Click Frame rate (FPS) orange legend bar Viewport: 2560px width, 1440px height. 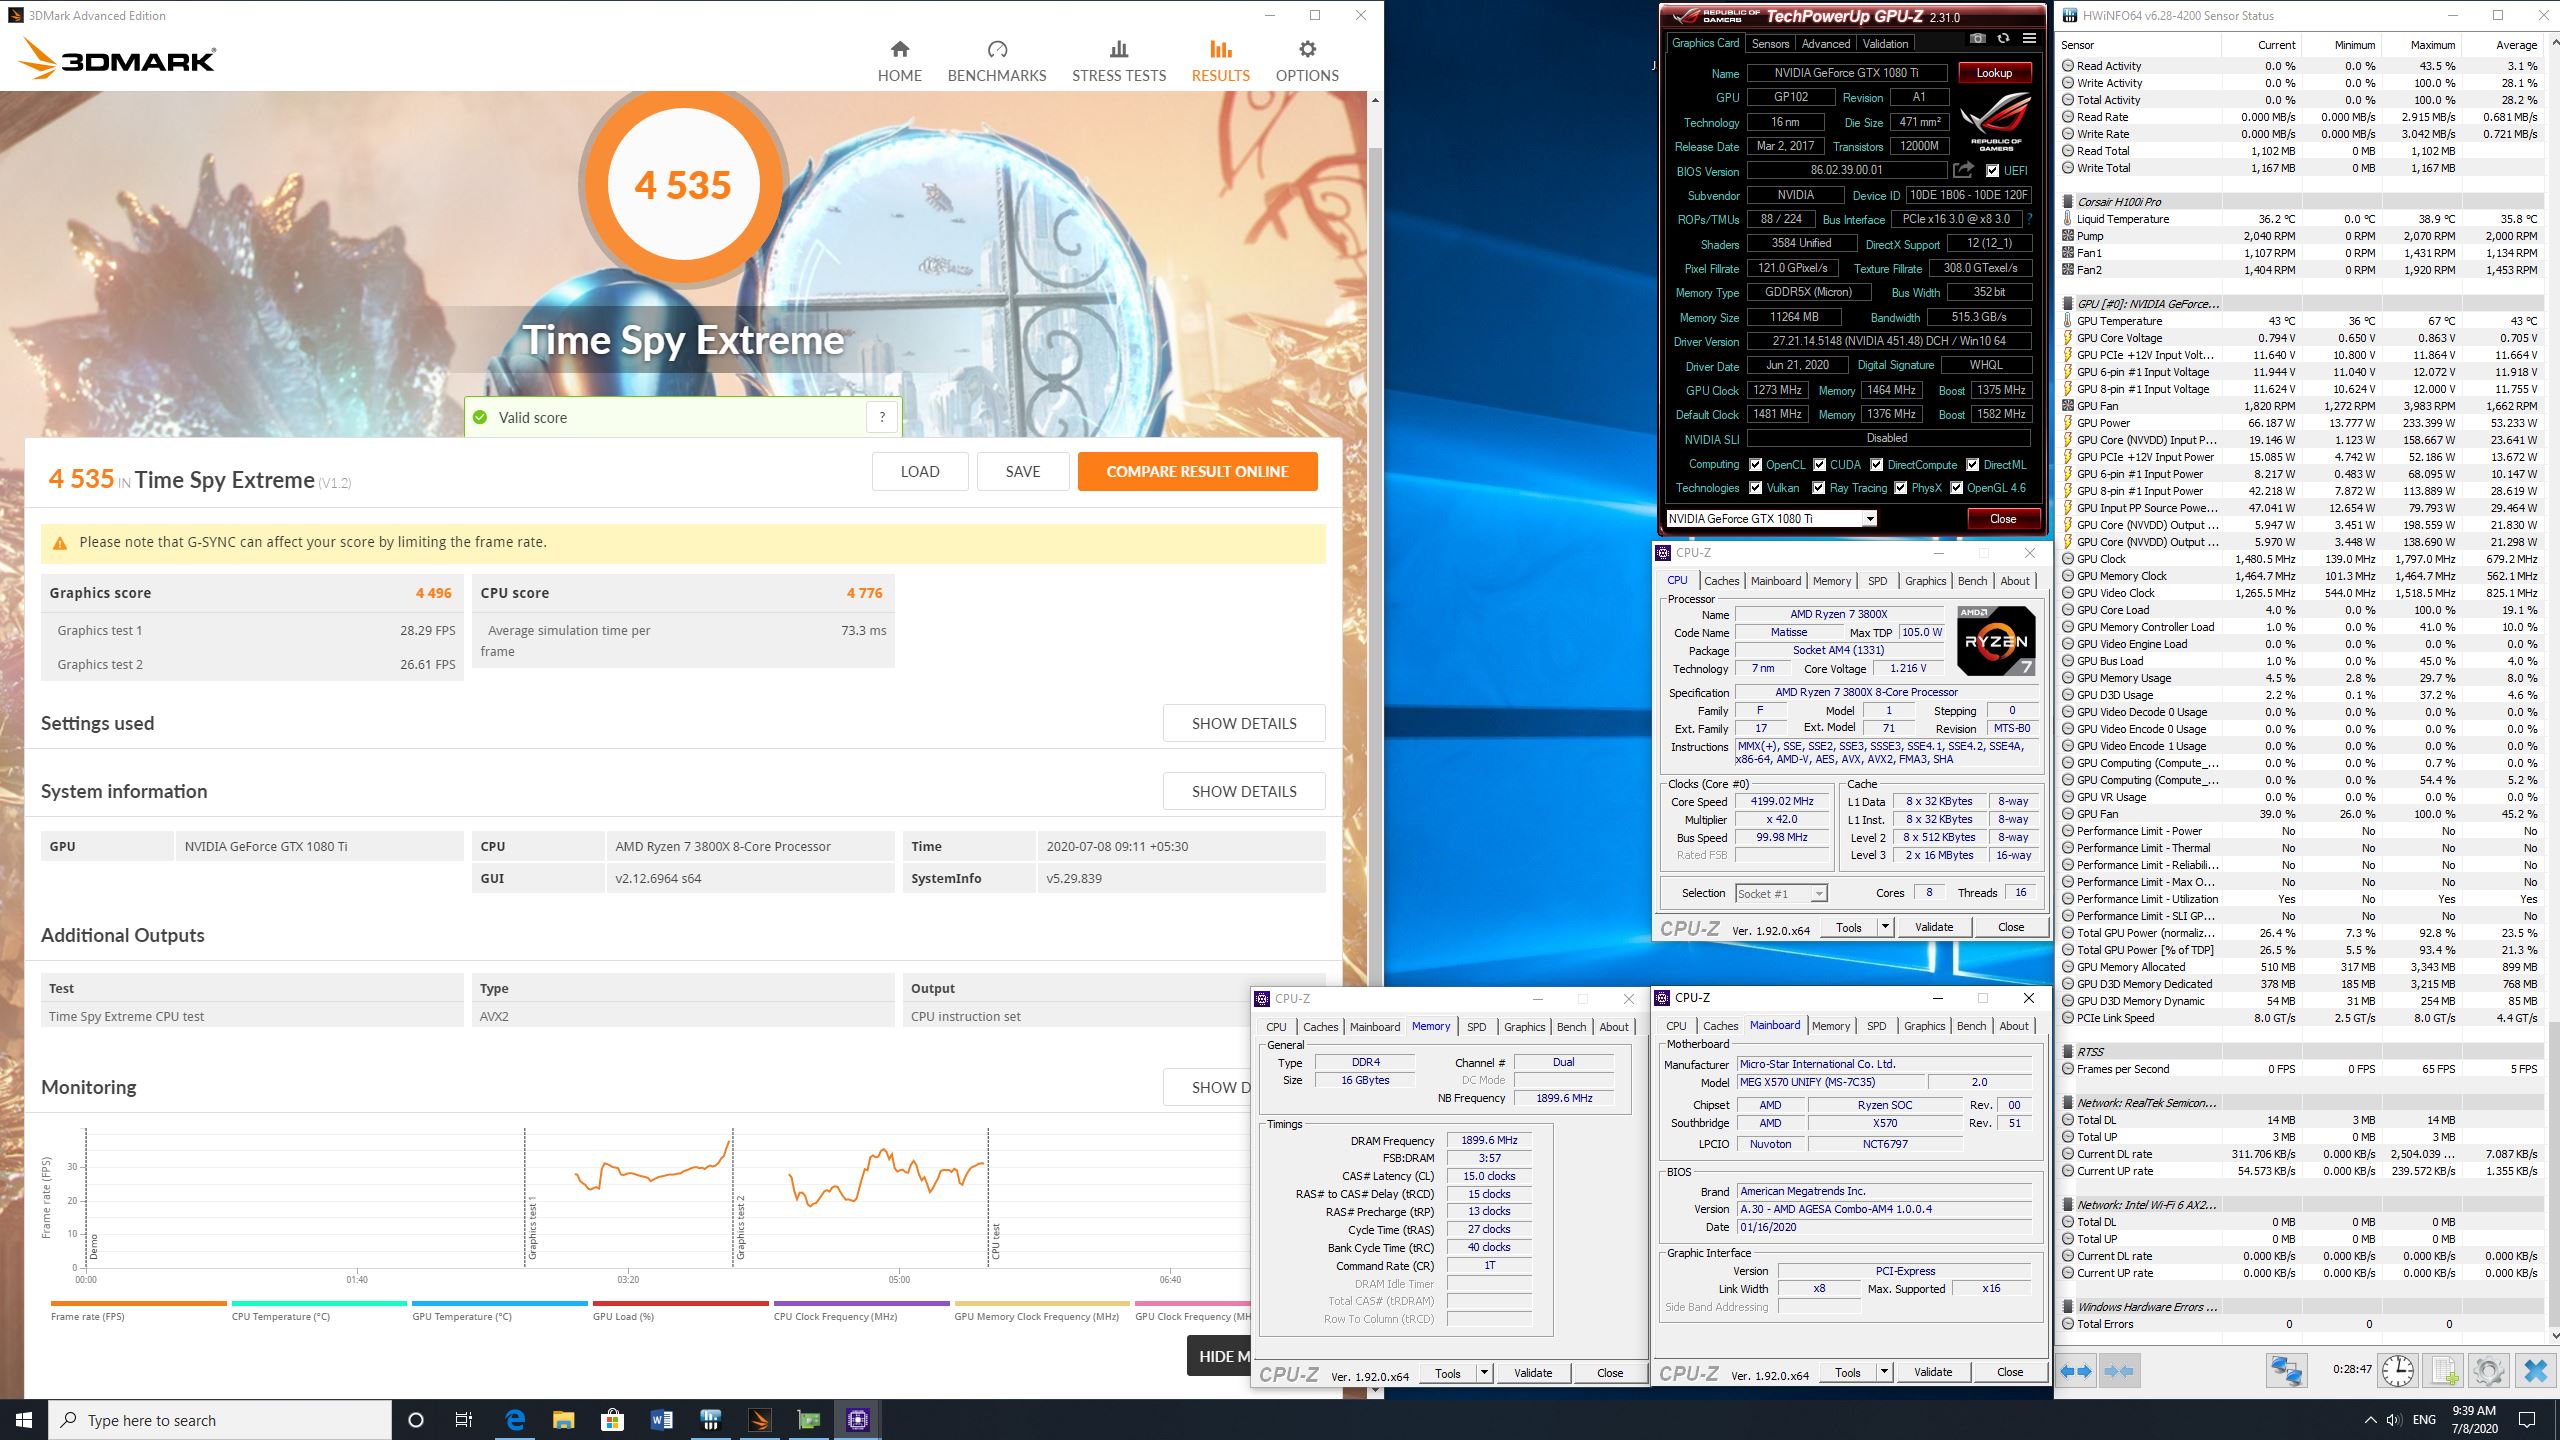[139, 1303]
